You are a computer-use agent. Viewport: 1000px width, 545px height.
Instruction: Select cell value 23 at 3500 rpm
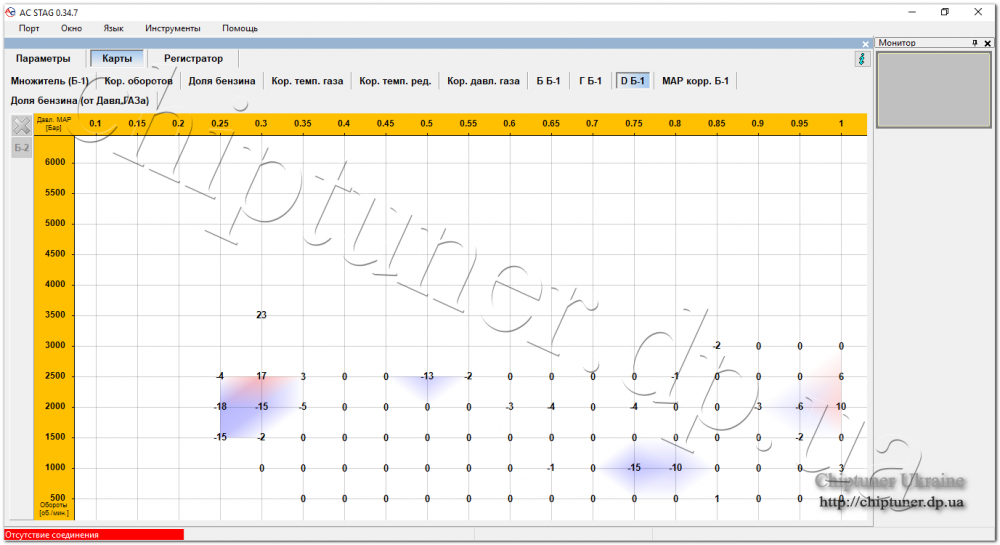[x=261, y=315]
